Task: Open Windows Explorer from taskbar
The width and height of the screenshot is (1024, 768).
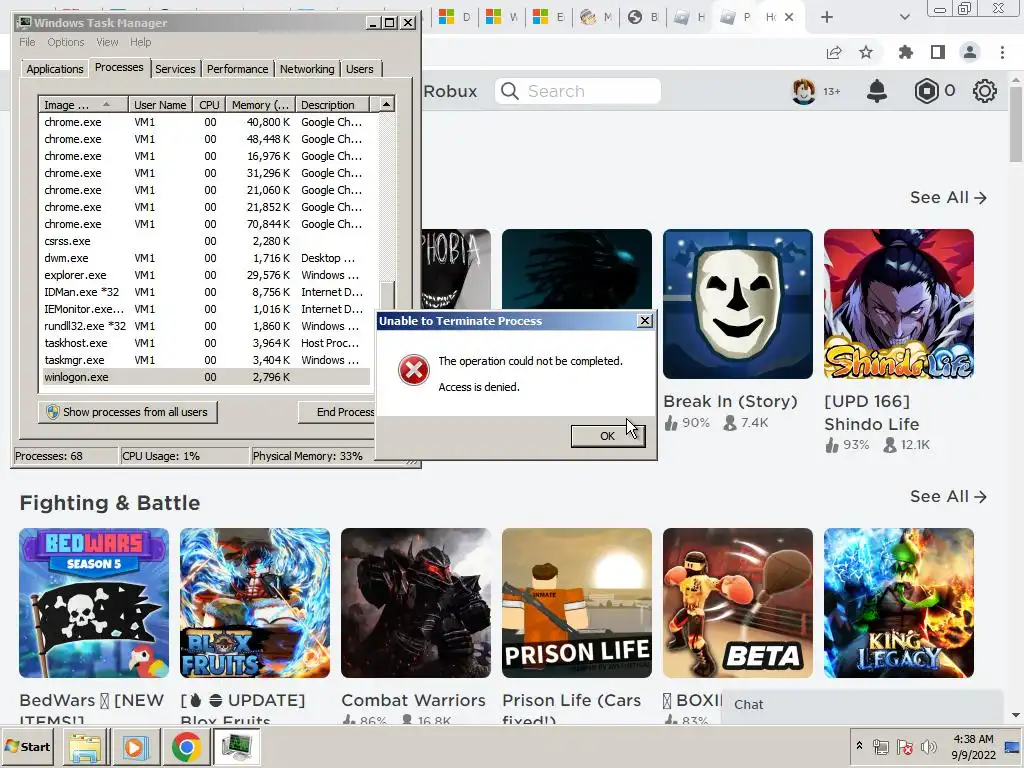Action: (86, 747)
